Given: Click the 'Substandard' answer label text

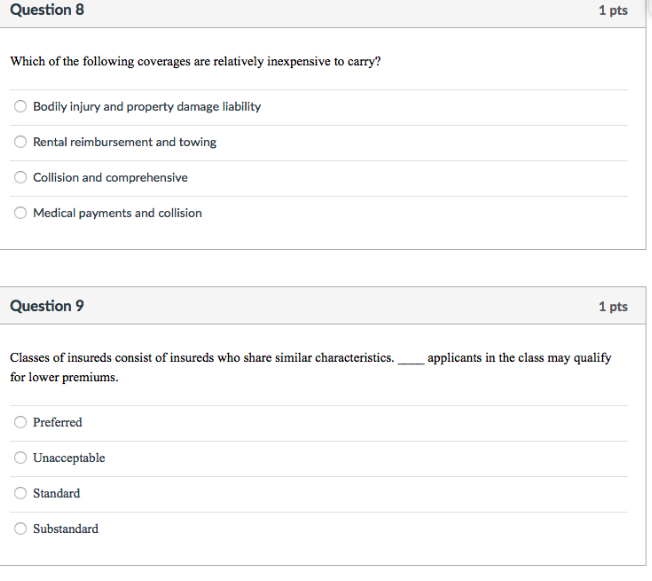Looking at the screenshot, I should [66, 529].
